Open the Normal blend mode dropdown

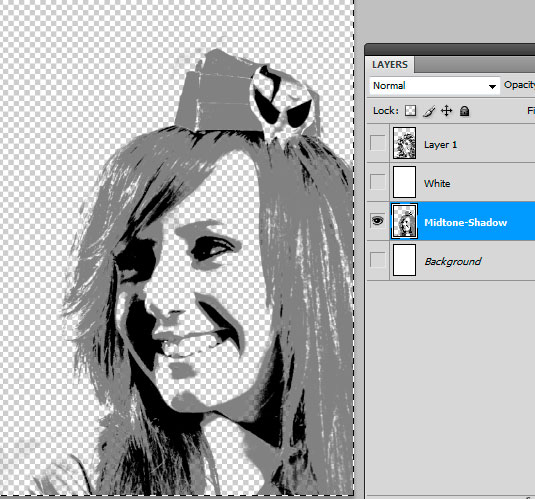click(x=434, y=85)
